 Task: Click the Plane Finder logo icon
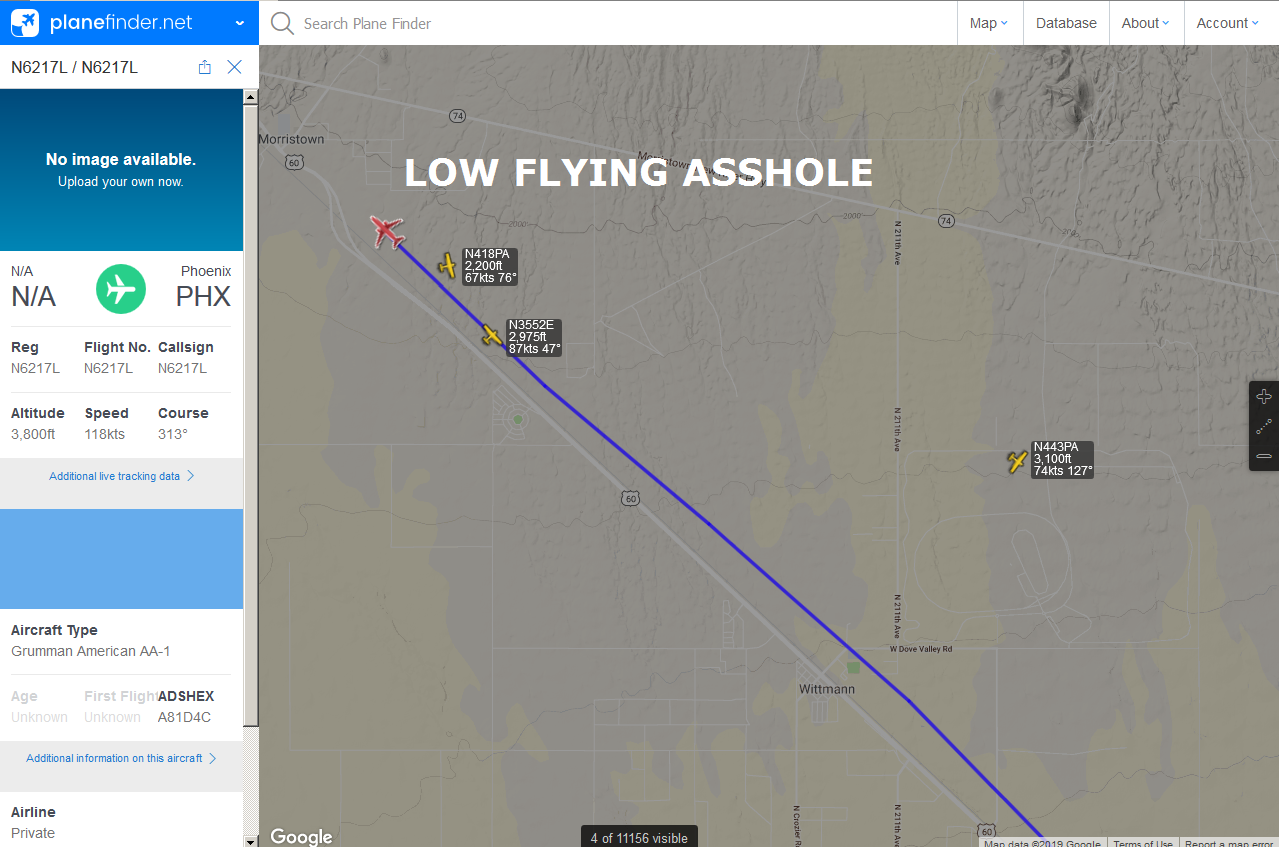coord(25,22)
